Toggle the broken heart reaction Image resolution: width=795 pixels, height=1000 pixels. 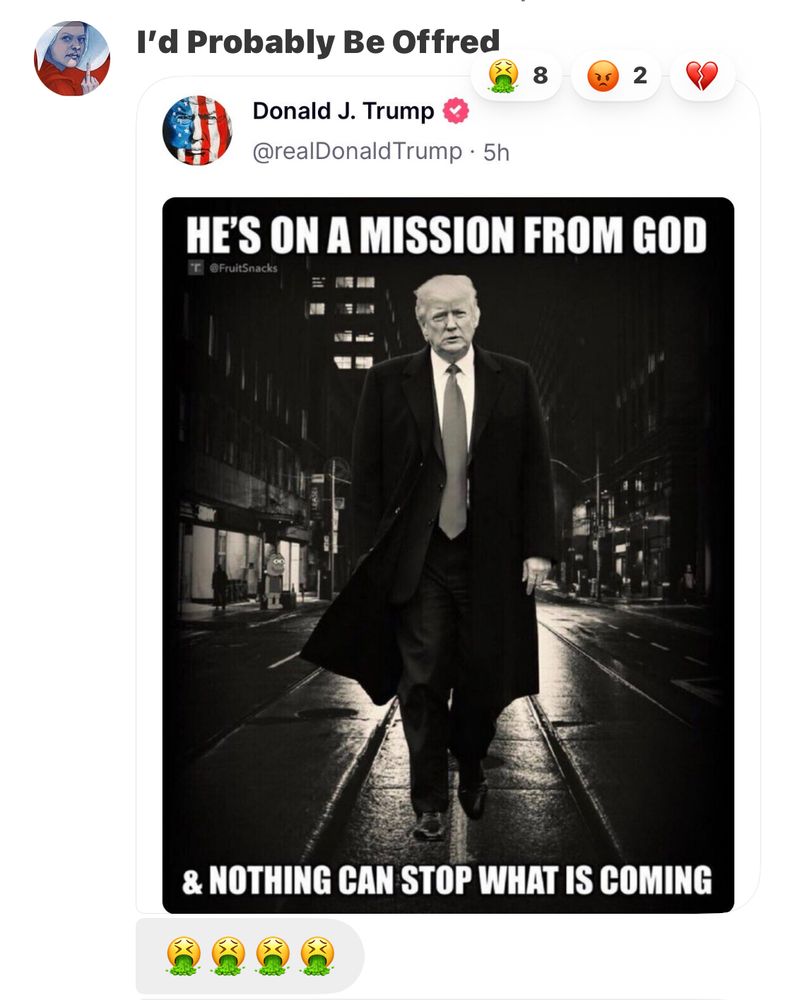tap(702, 75)
